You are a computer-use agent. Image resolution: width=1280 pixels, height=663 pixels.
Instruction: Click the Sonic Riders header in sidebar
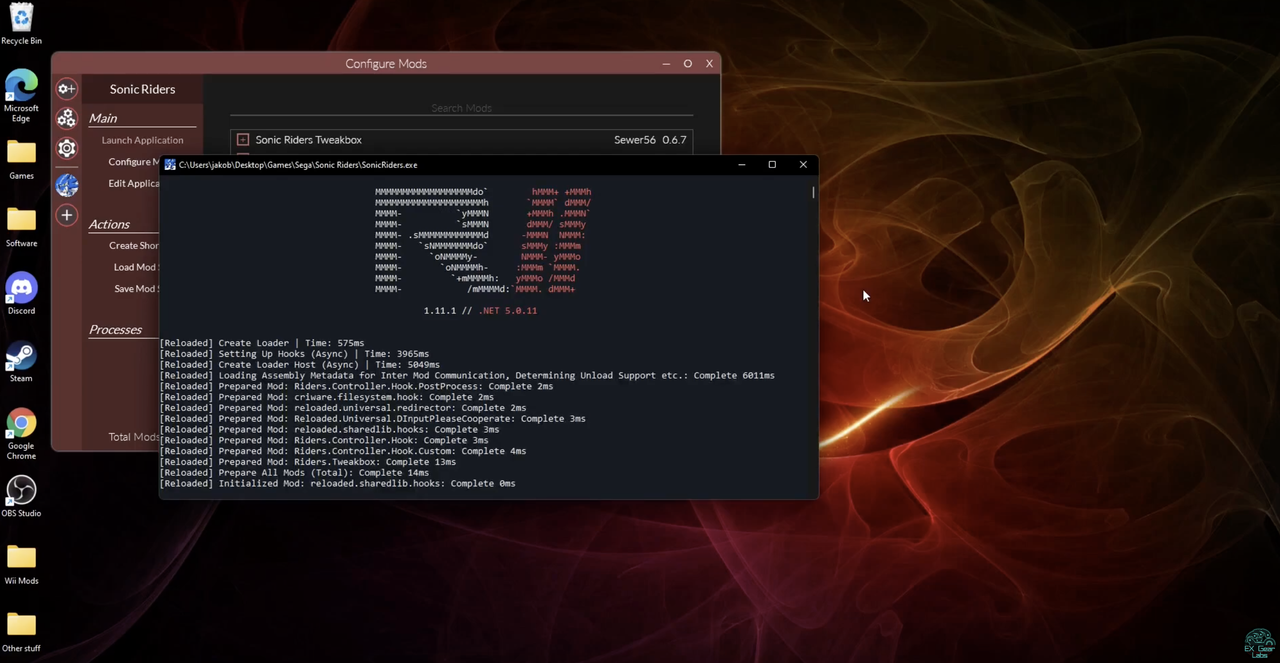click(x=142, y=89)
